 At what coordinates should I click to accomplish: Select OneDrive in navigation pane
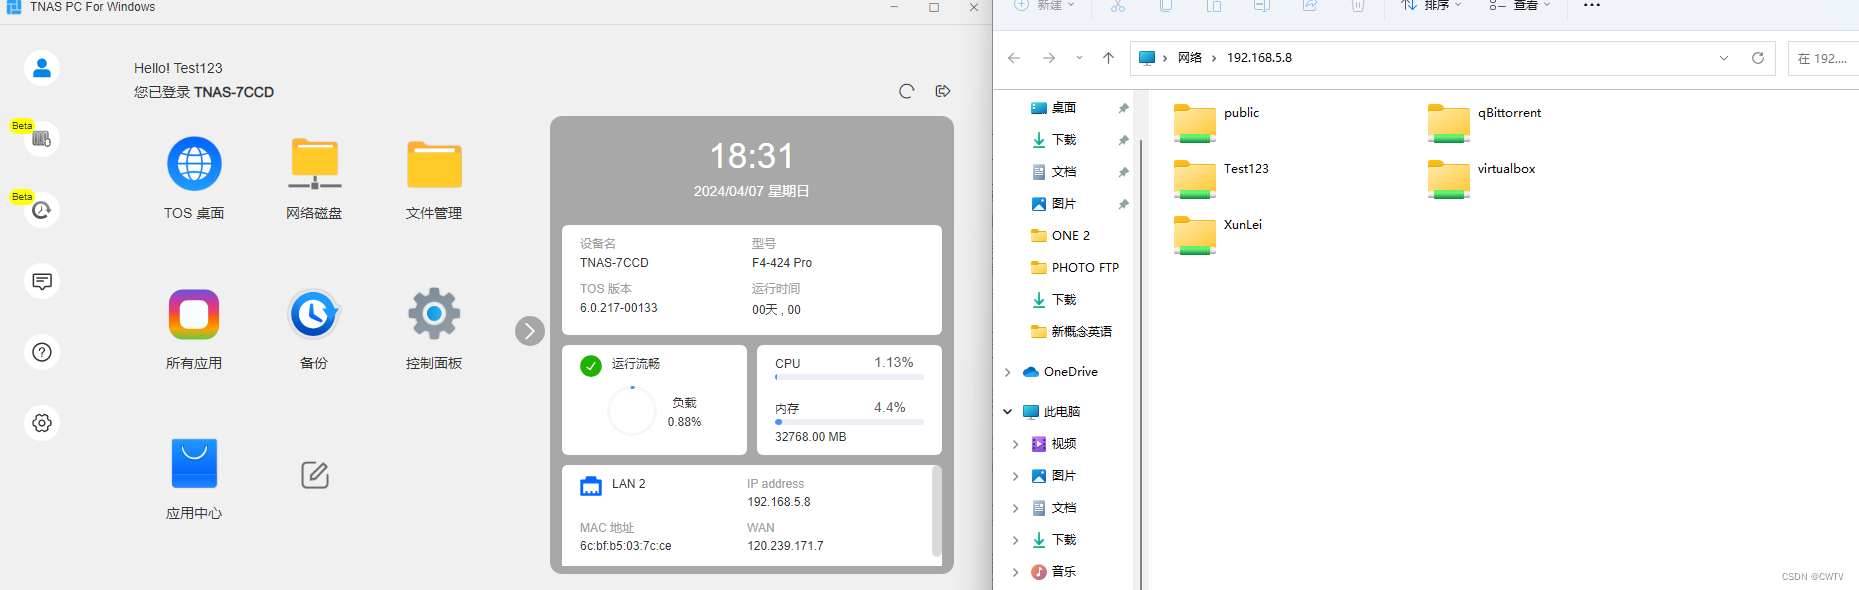coord(1060,372)
